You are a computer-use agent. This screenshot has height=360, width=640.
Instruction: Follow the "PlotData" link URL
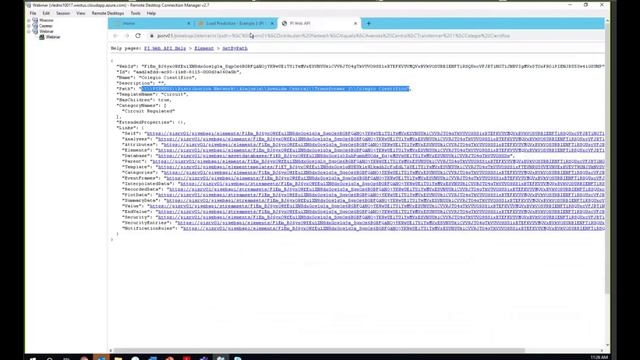[x=380, y=195]
